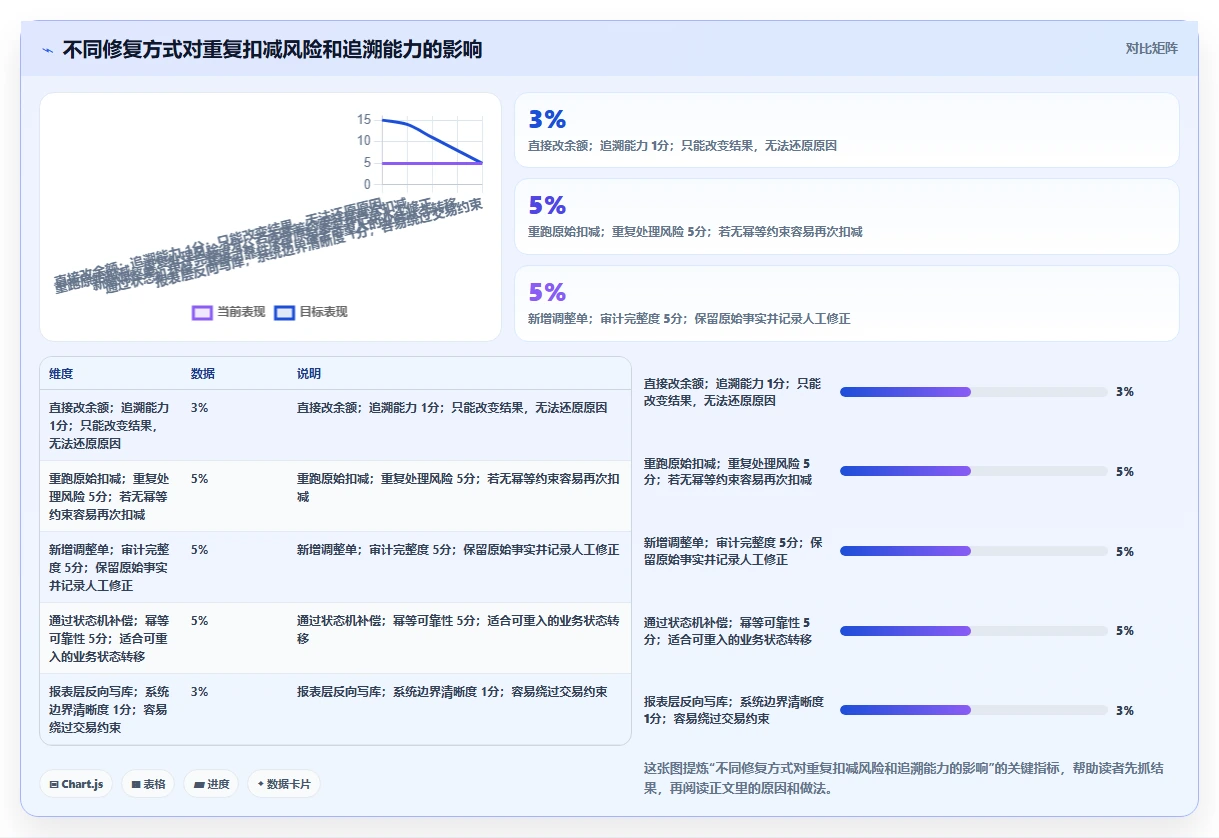Open the 5% card for 重跑原始扣减
The image size is (1219, 838).
[x=846, y=216]
